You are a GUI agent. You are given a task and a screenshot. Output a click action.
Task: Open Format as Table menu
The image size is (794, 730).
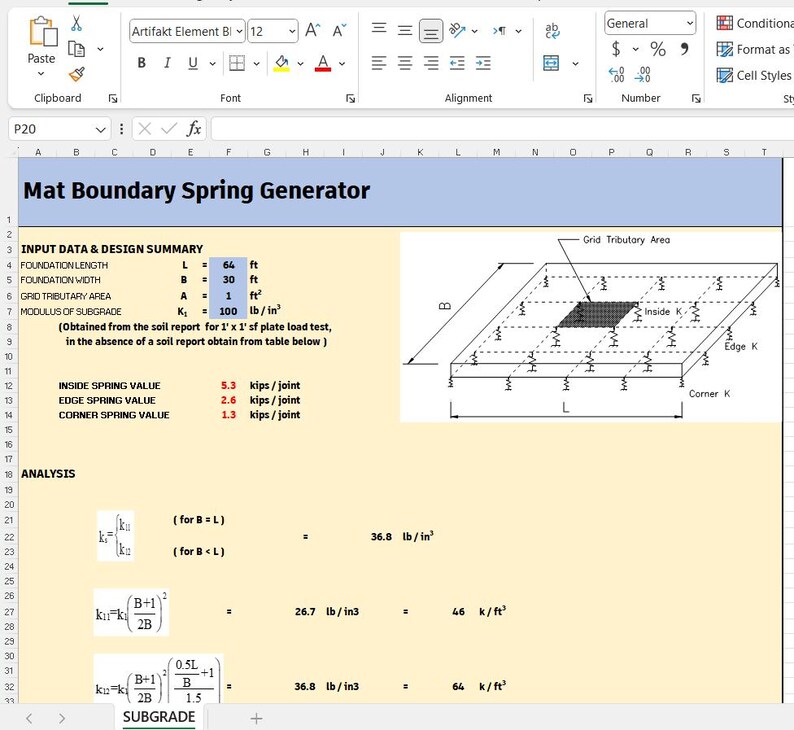[755, 49]
